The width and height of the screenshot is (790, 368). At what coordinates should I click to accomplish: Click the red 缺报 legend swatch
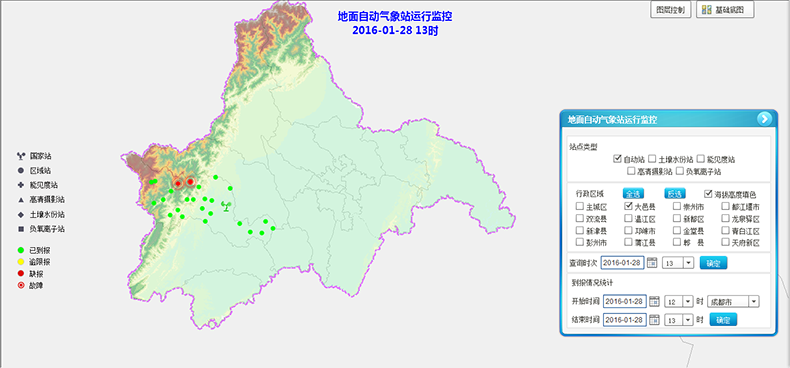[21, 274]
